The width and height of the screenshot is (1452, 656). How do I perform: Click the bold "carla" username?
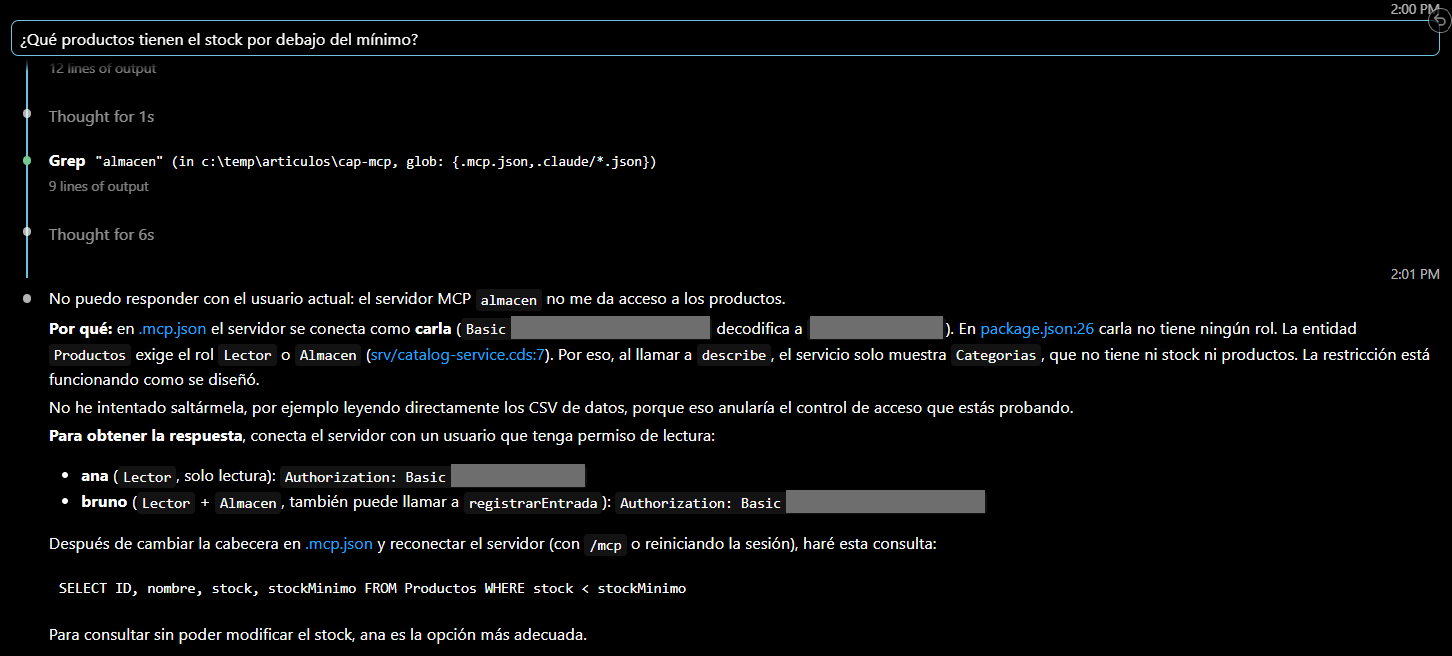point(433,328)
